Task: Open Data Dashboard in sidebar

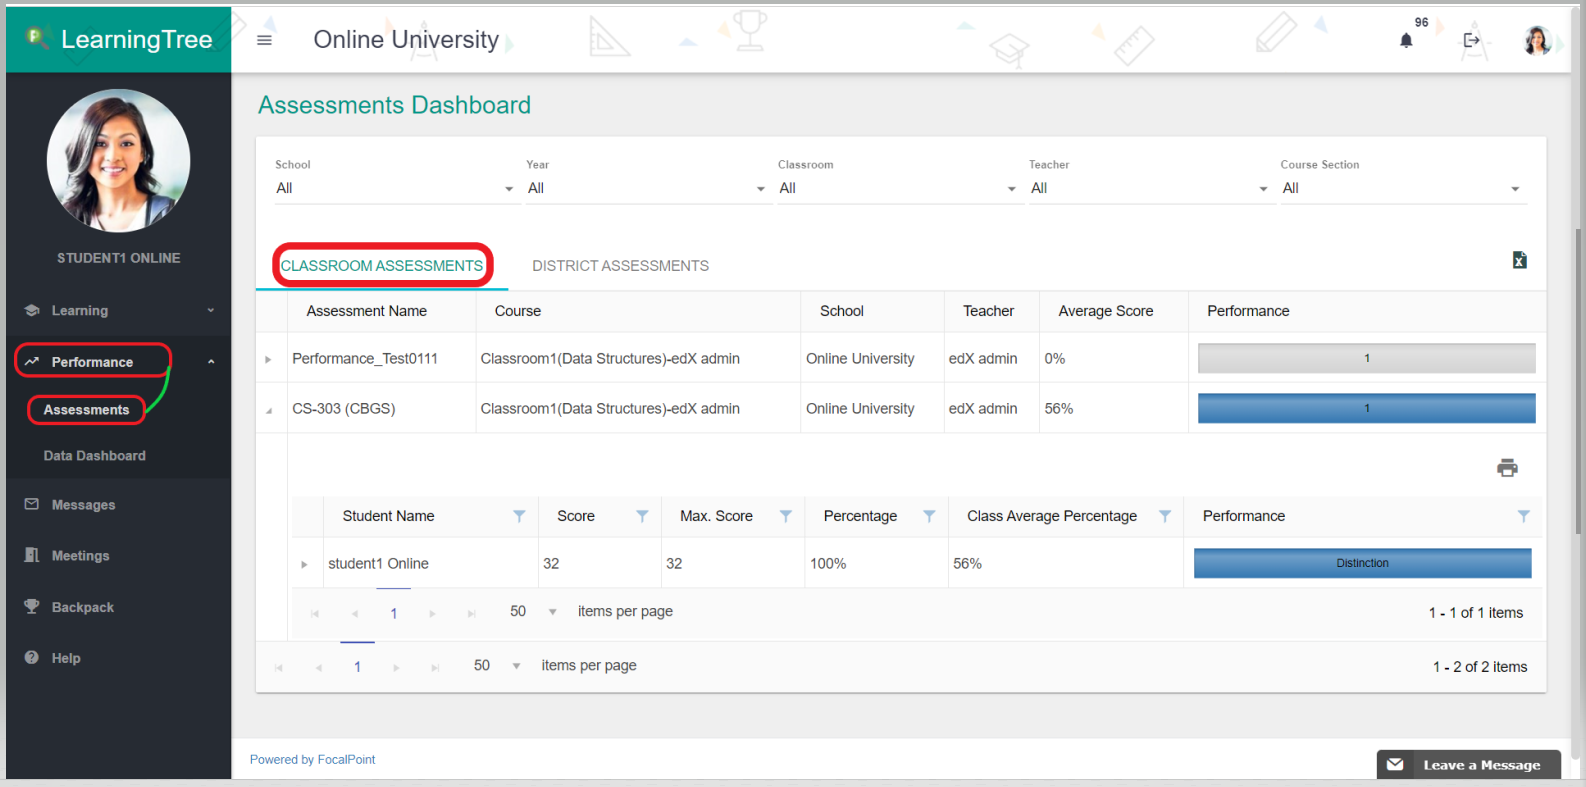Action: click(x=95, y=456)
